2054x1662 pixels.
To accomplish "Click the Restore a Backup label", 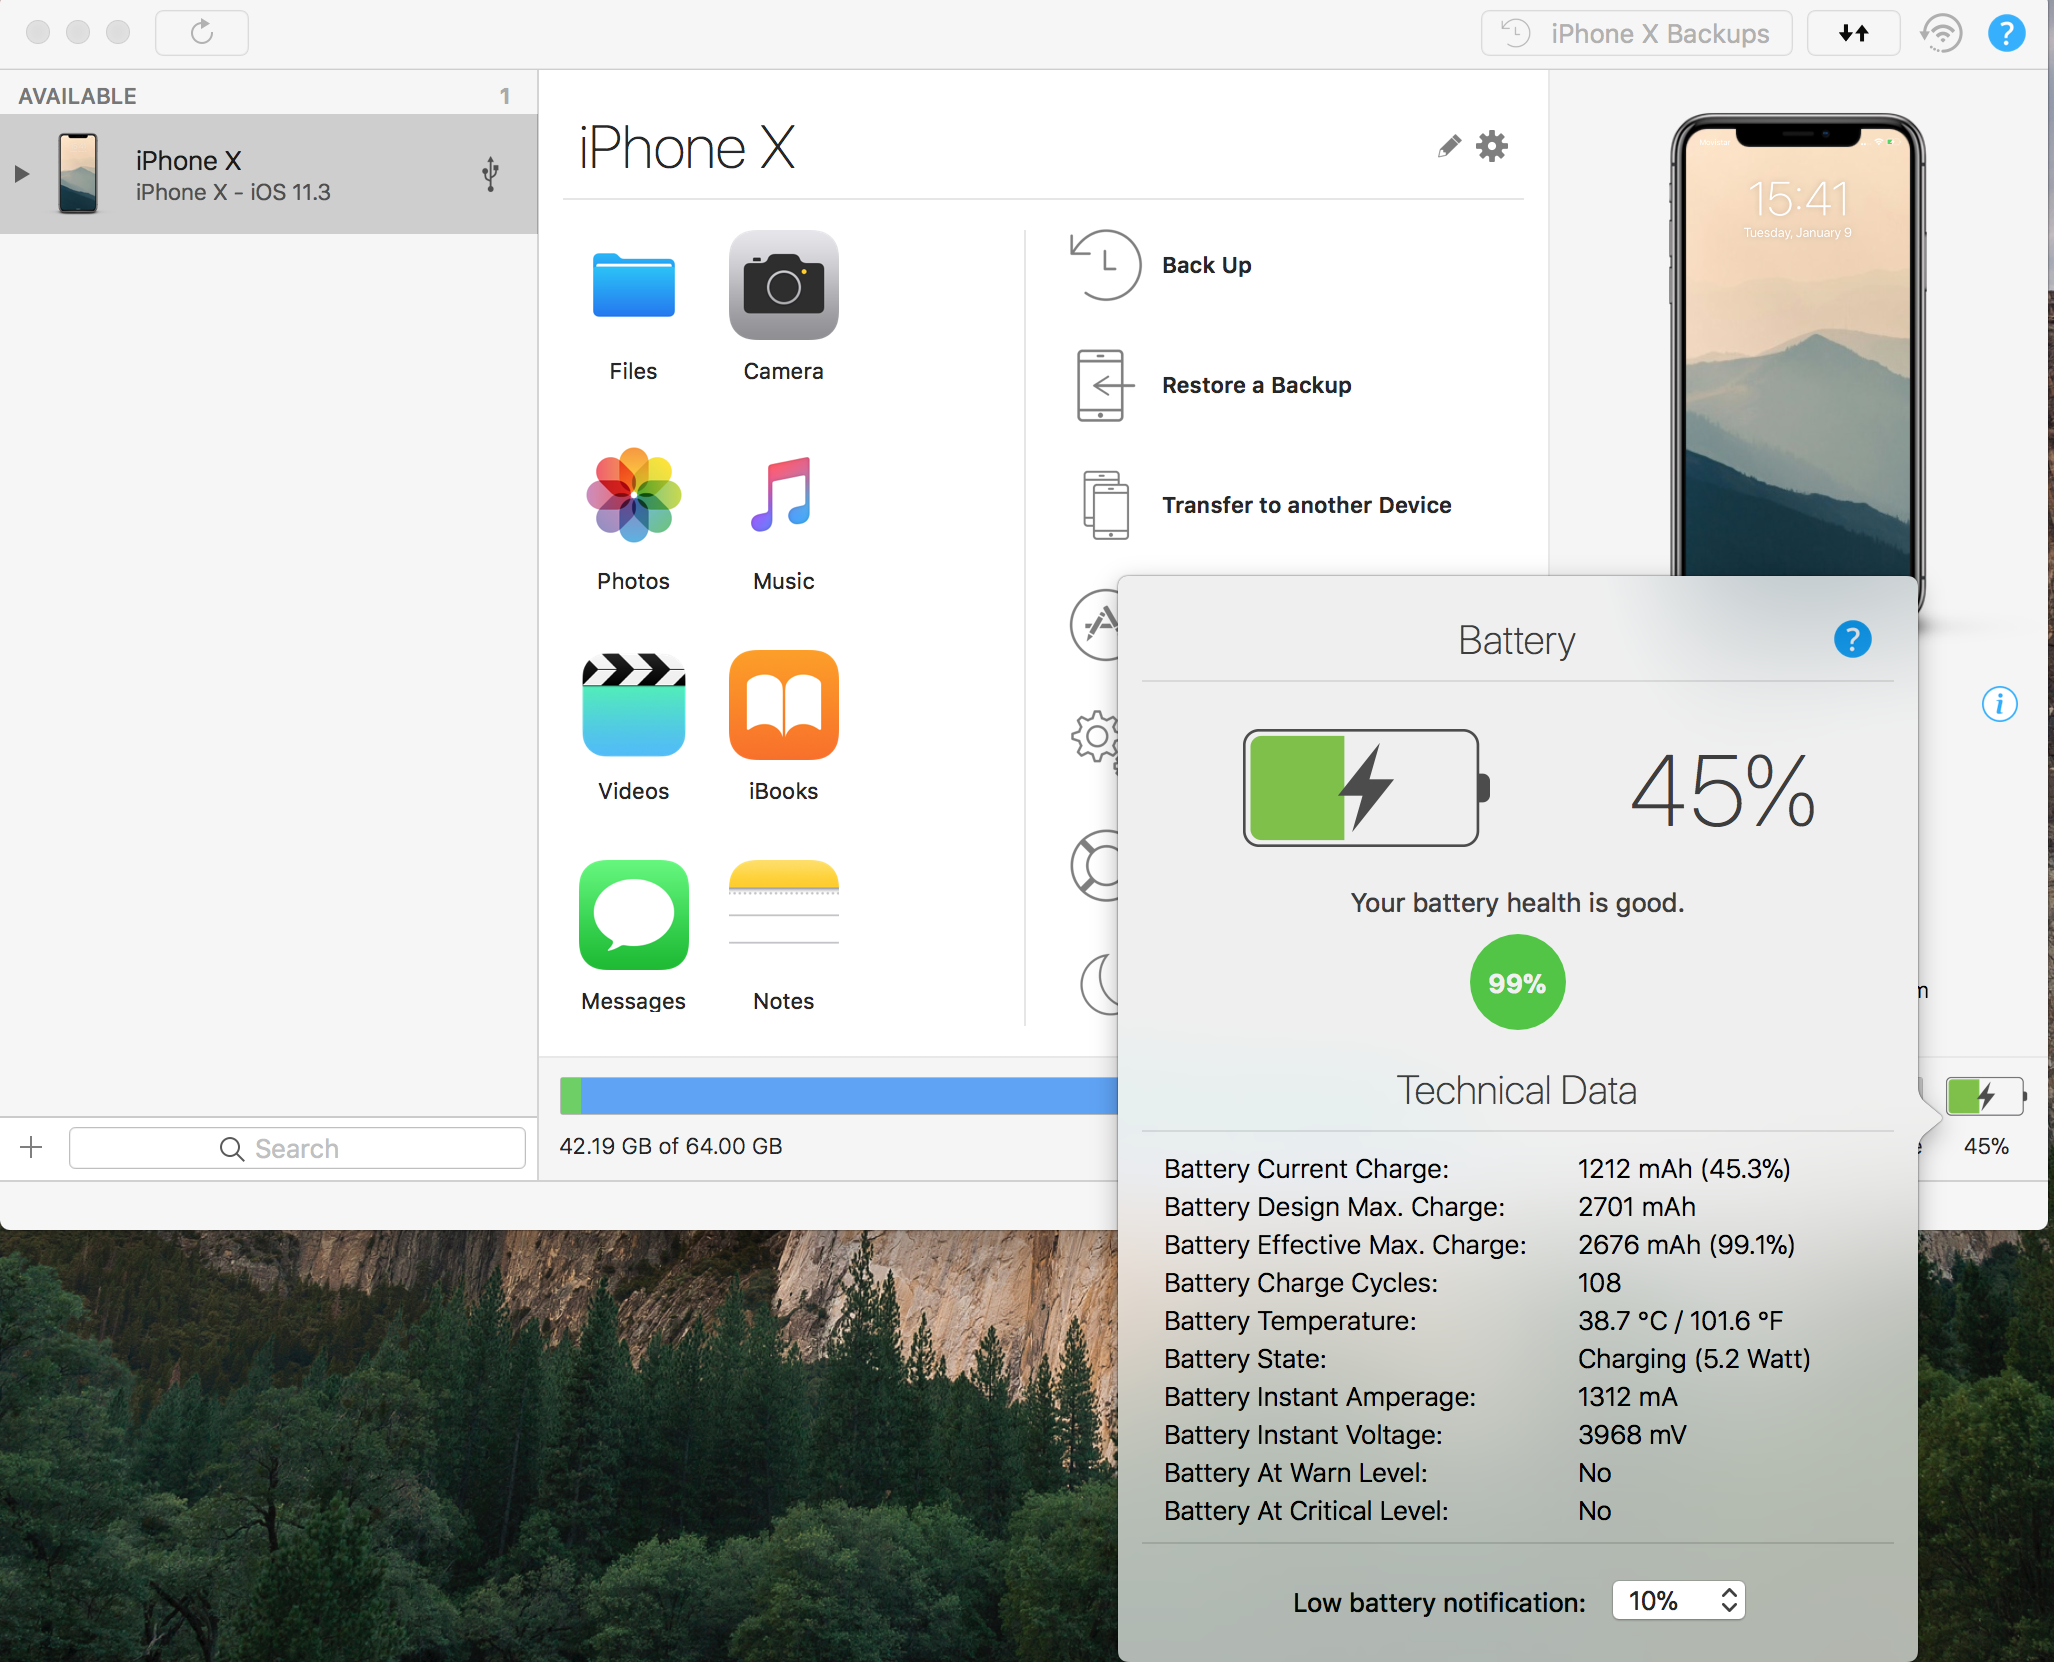I will click(1256, 385).
